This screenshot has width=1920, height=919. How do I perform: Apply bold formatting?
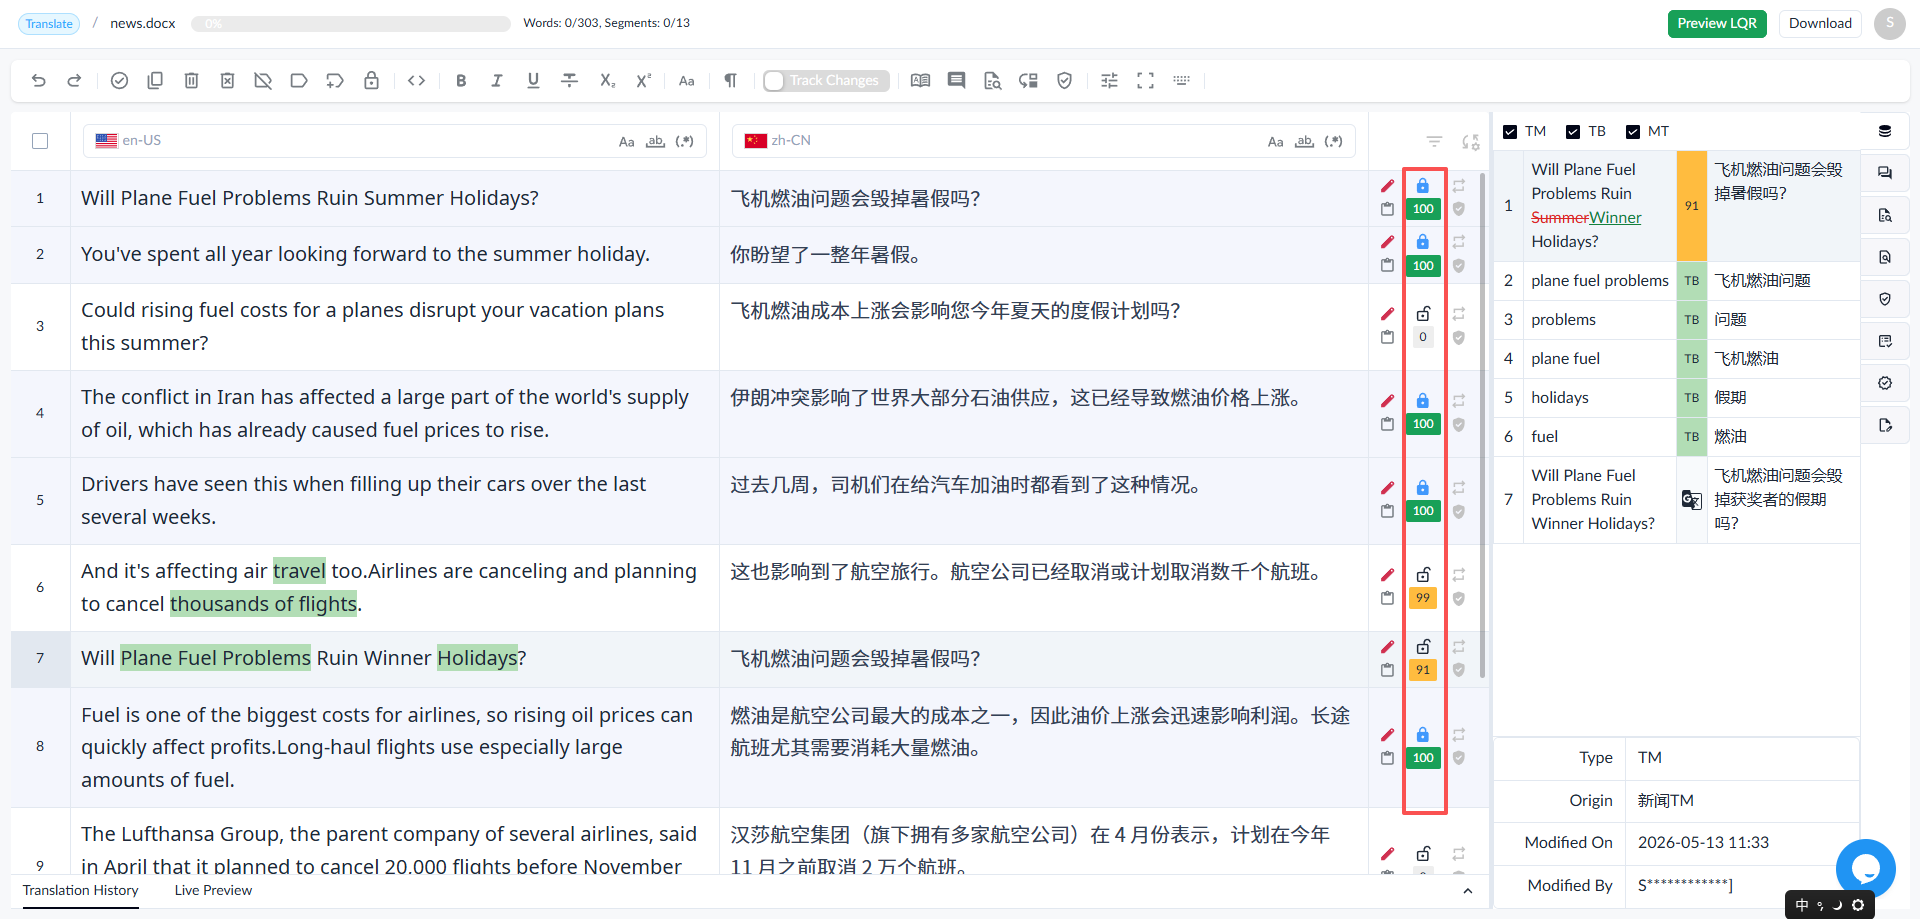click(x=461, y=81)
